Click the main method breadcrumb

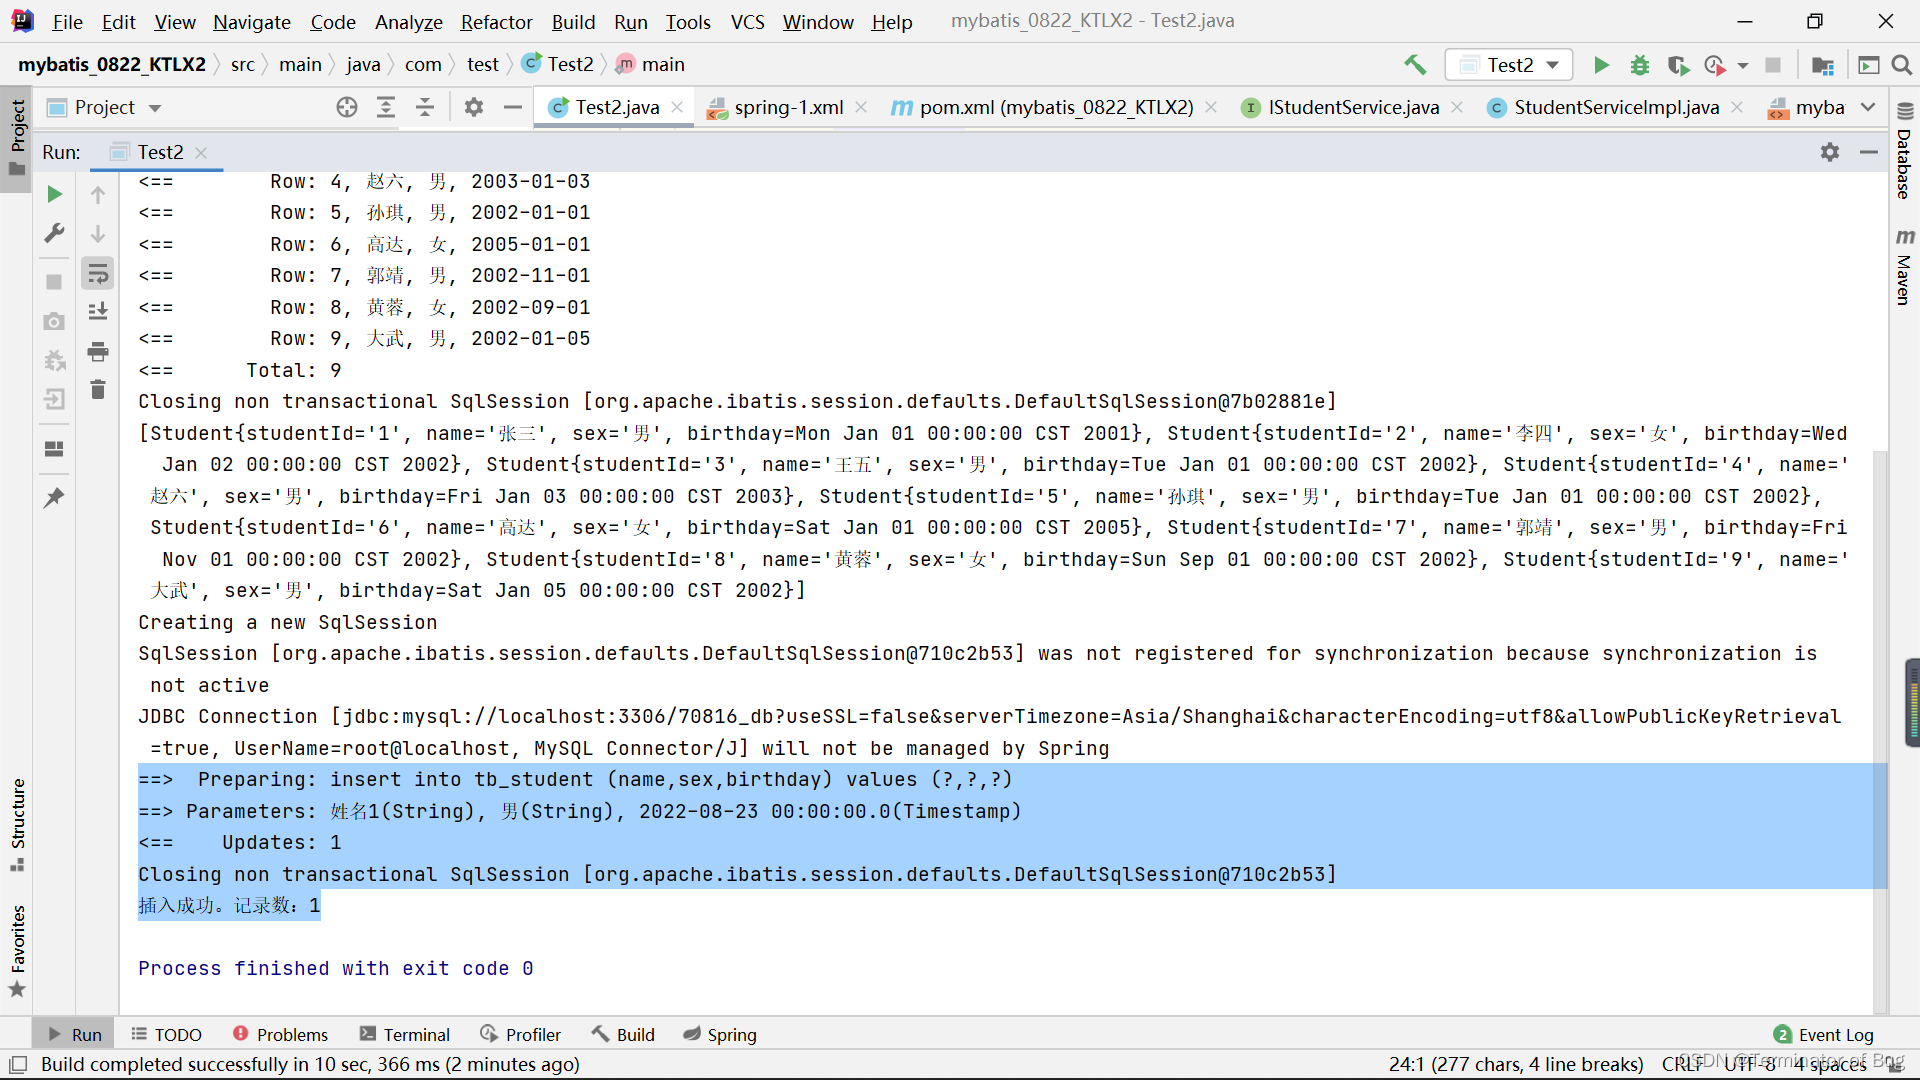click(x=651, y=64)
